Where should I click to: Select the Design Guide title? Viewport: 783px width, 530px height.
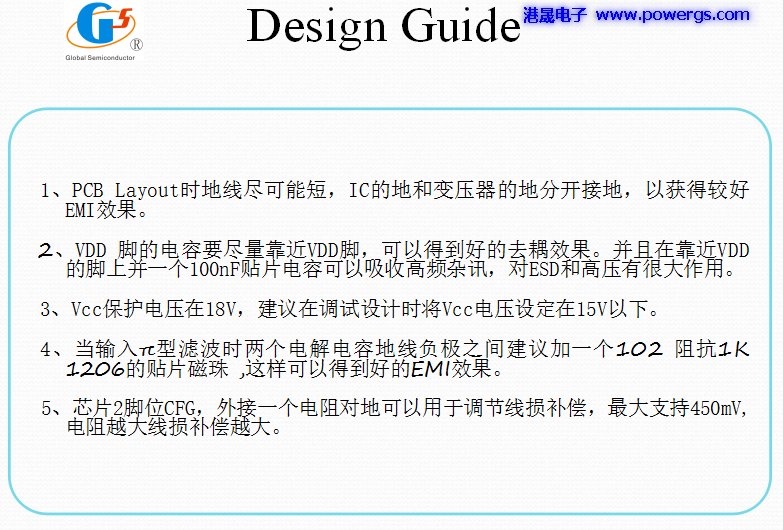pyautogui.click(x=383, y=27)
